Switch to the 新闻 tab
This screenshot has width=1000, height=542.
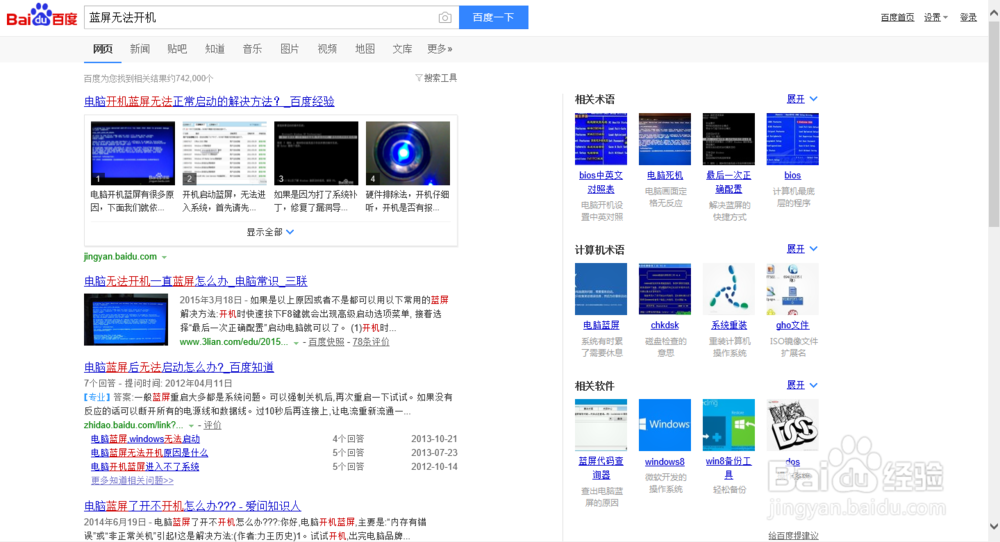point(140,49)
